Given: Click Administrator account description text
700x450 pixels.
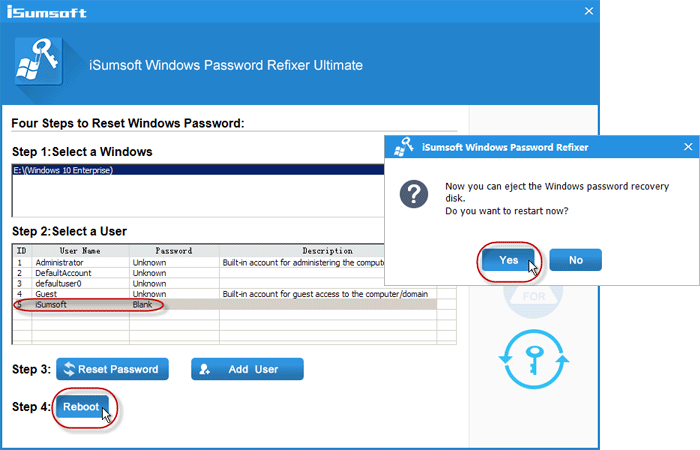Looking at the screenshot, I should 303,262.
